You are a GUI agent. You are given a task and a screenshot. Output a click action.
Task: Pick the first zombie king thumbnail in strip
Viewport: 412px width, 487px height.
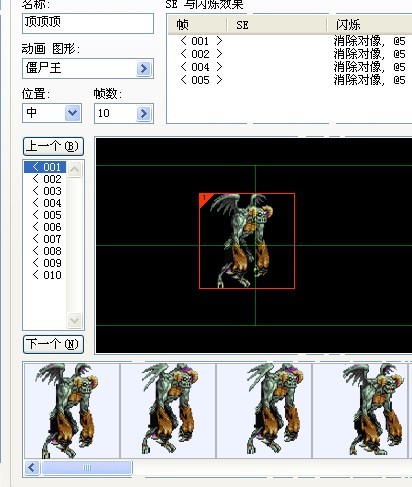pos(72,411)
